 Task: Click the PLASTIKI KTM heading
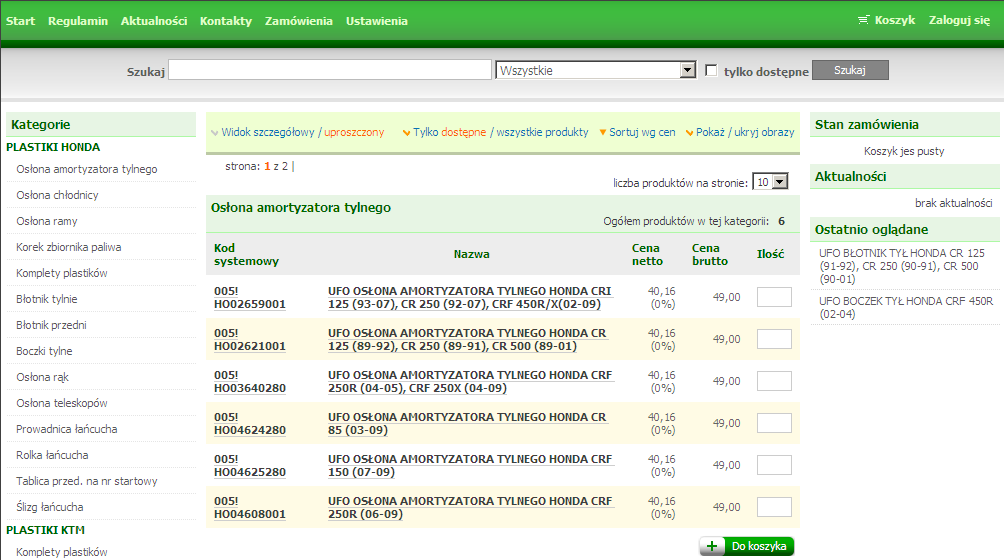(x=45, y=530)
